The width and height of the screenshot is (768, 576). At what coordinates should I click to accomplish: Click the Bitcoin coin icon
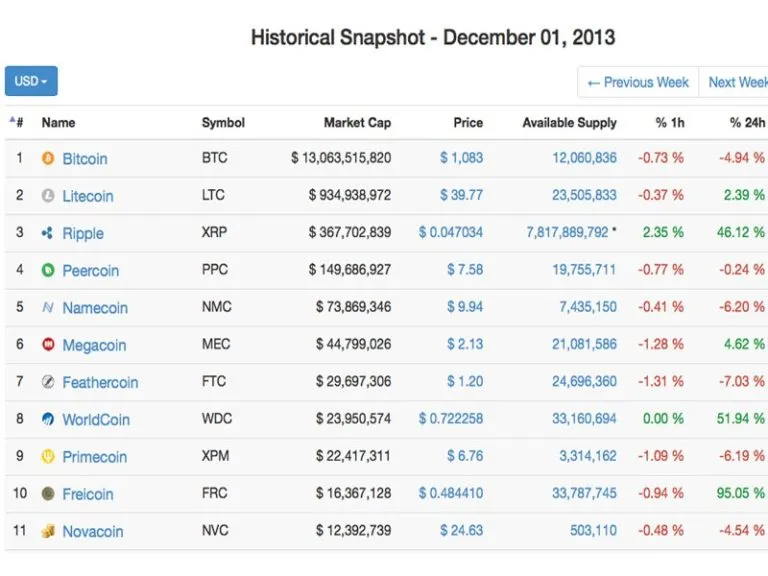click(x=48, y=158)
